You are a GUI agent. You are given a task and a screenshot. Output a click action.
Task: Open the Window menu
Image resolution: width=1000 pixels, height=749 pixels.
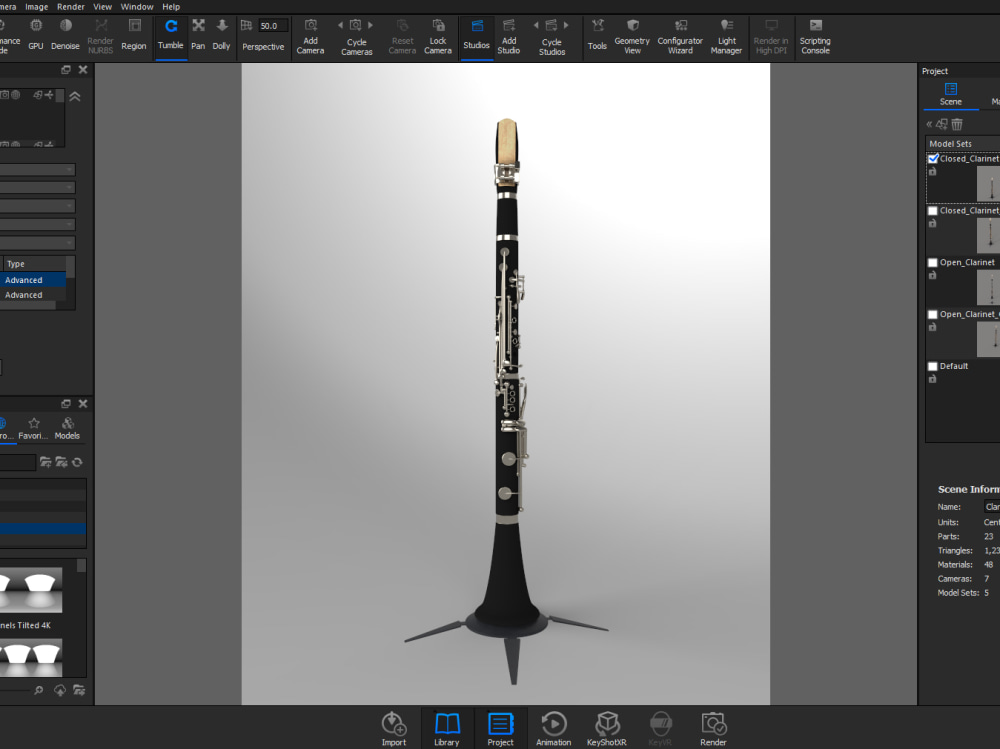pos(136,6)
